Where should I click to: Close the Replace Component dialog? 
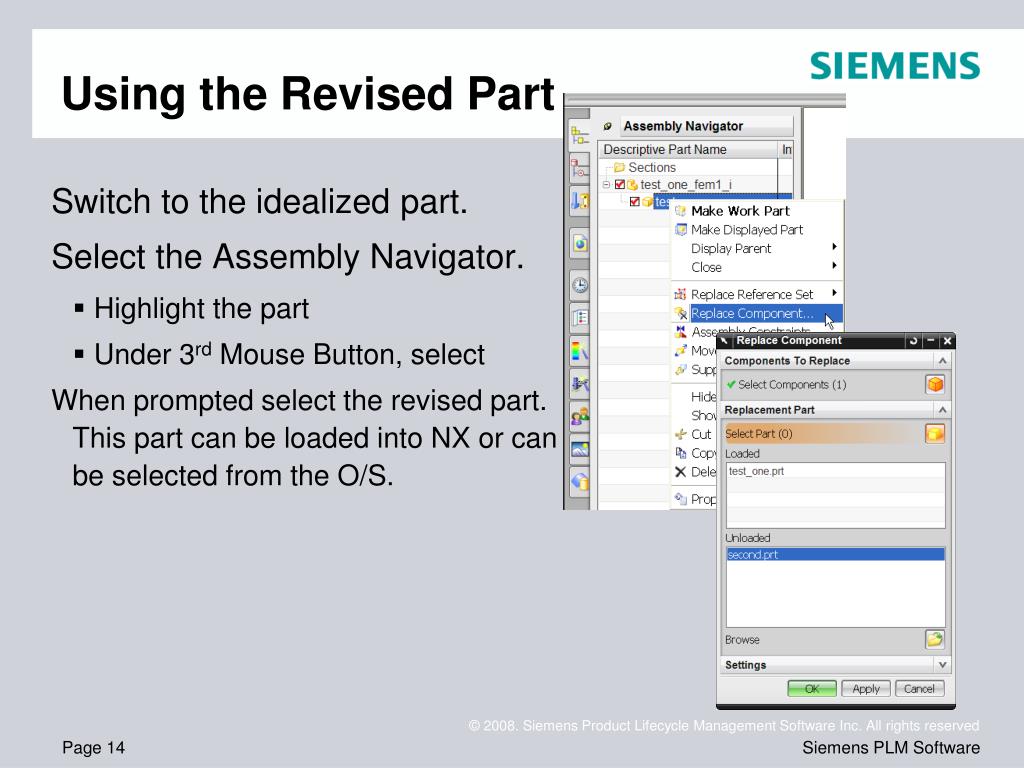click(947, 340)
